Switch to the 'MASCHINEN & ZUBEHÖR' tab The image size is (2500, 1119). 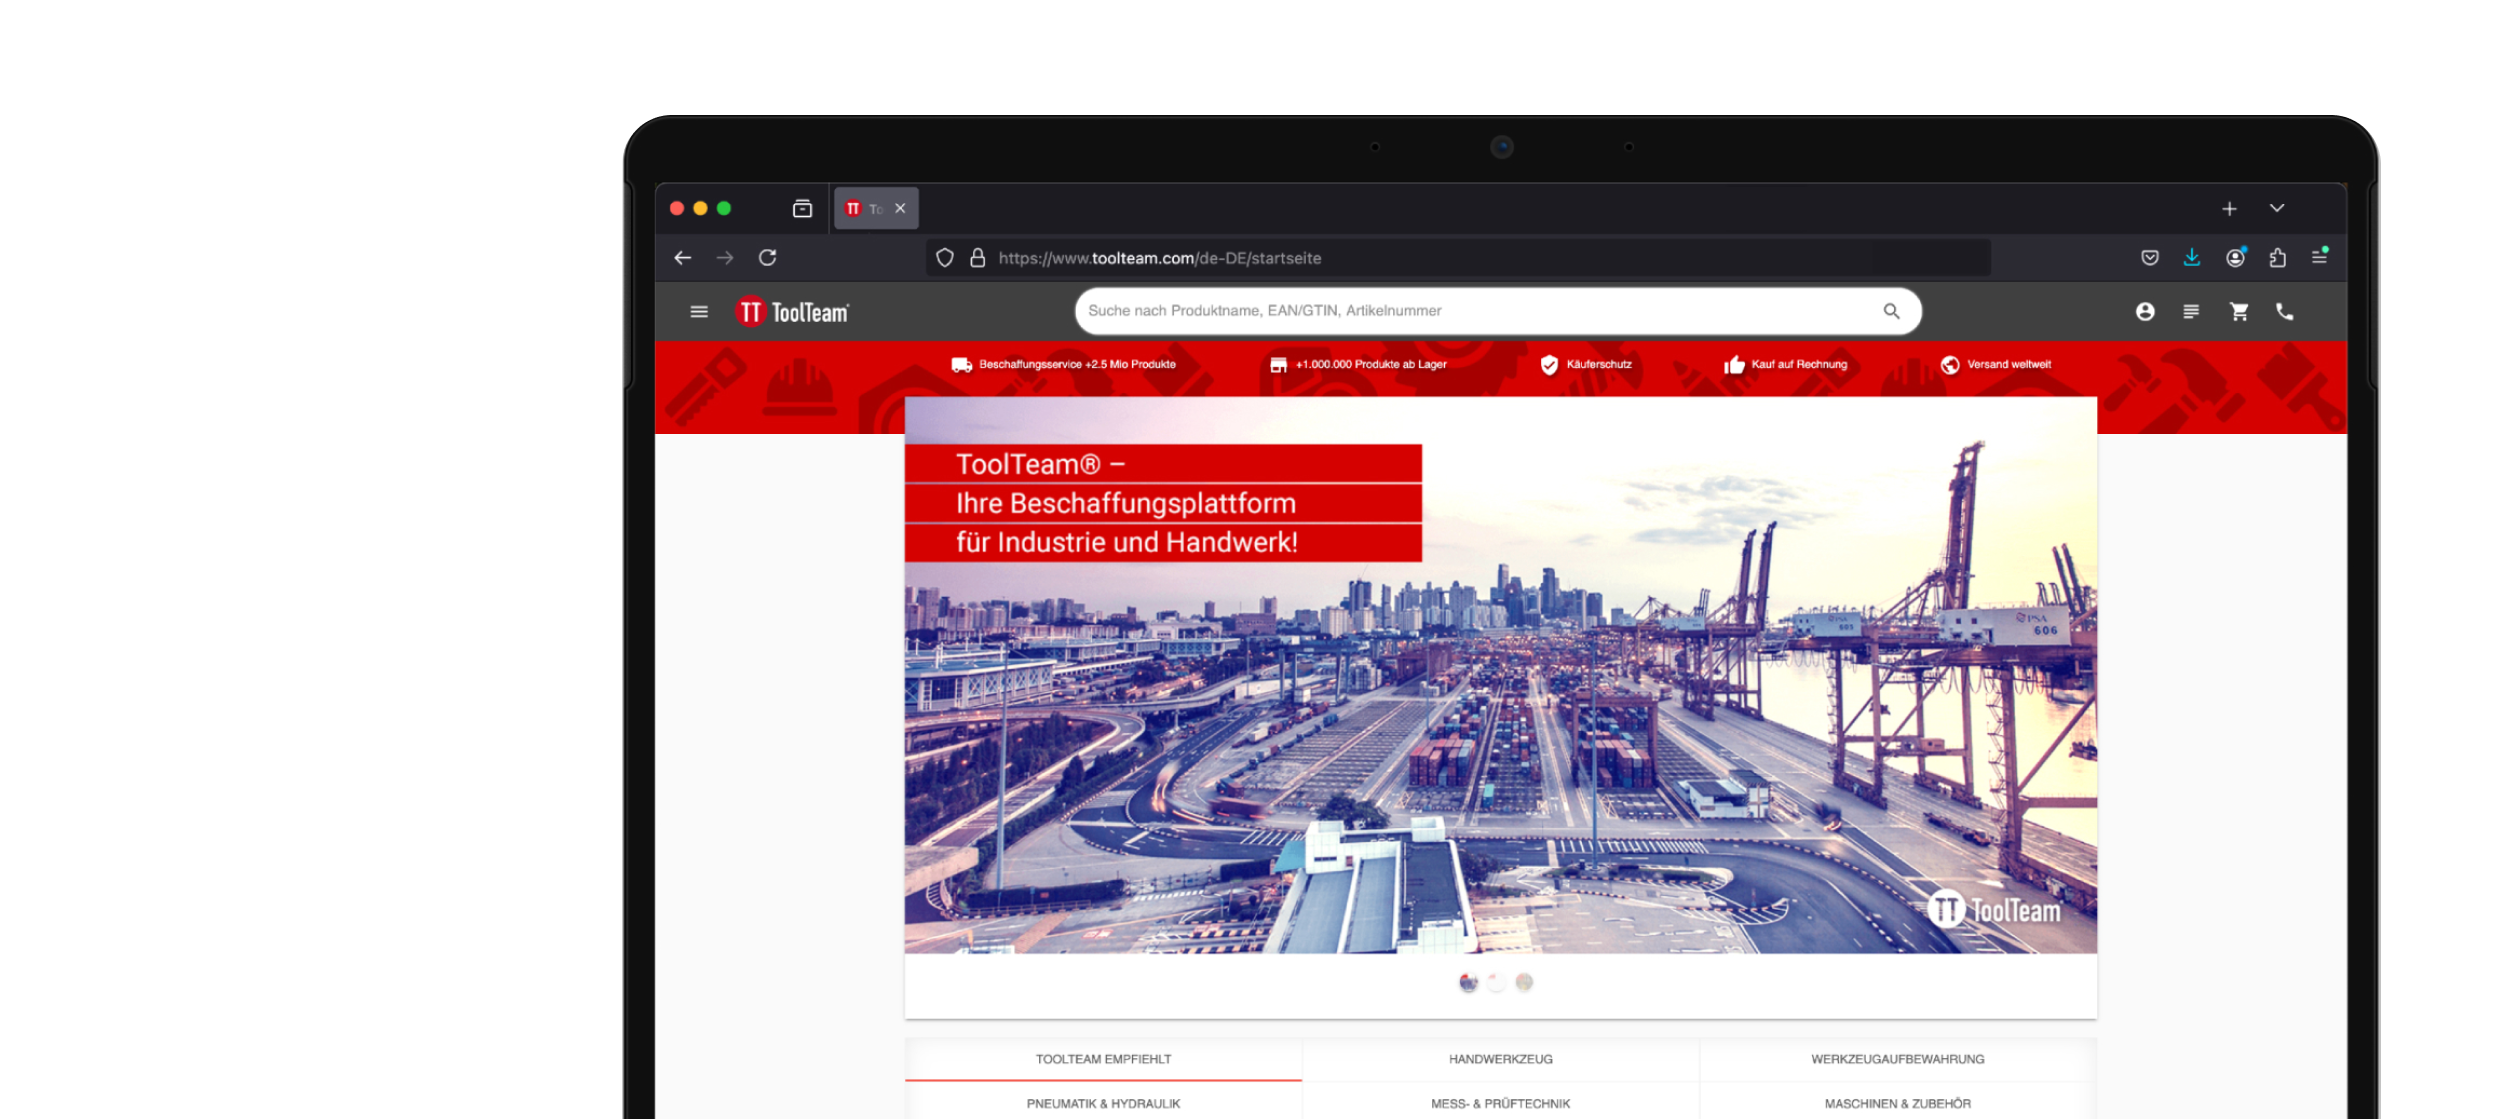1897,1104
